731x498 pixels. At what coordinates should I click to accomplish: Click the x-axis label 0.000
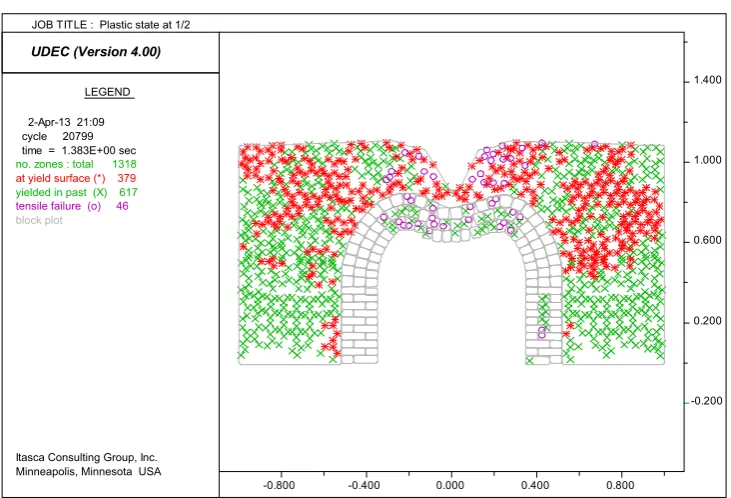coord(450,485)
